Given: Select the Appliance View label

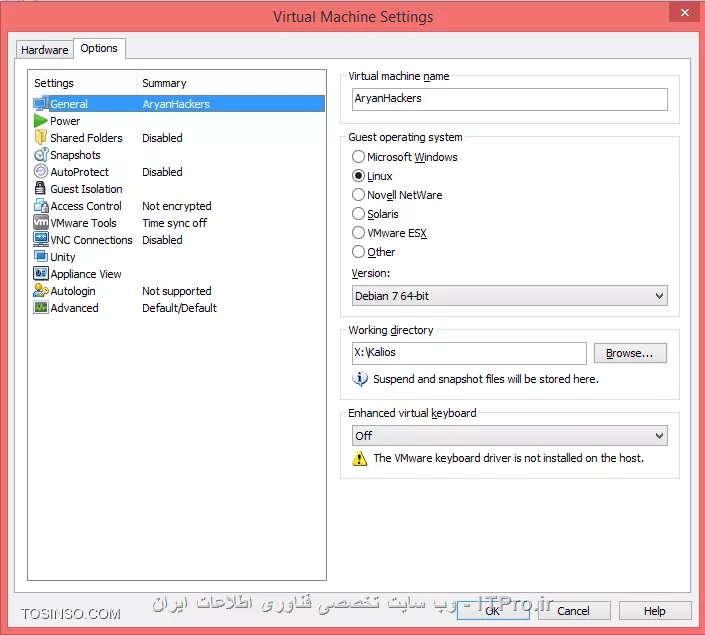Looking at the screenshot, I should coord(86,274).
